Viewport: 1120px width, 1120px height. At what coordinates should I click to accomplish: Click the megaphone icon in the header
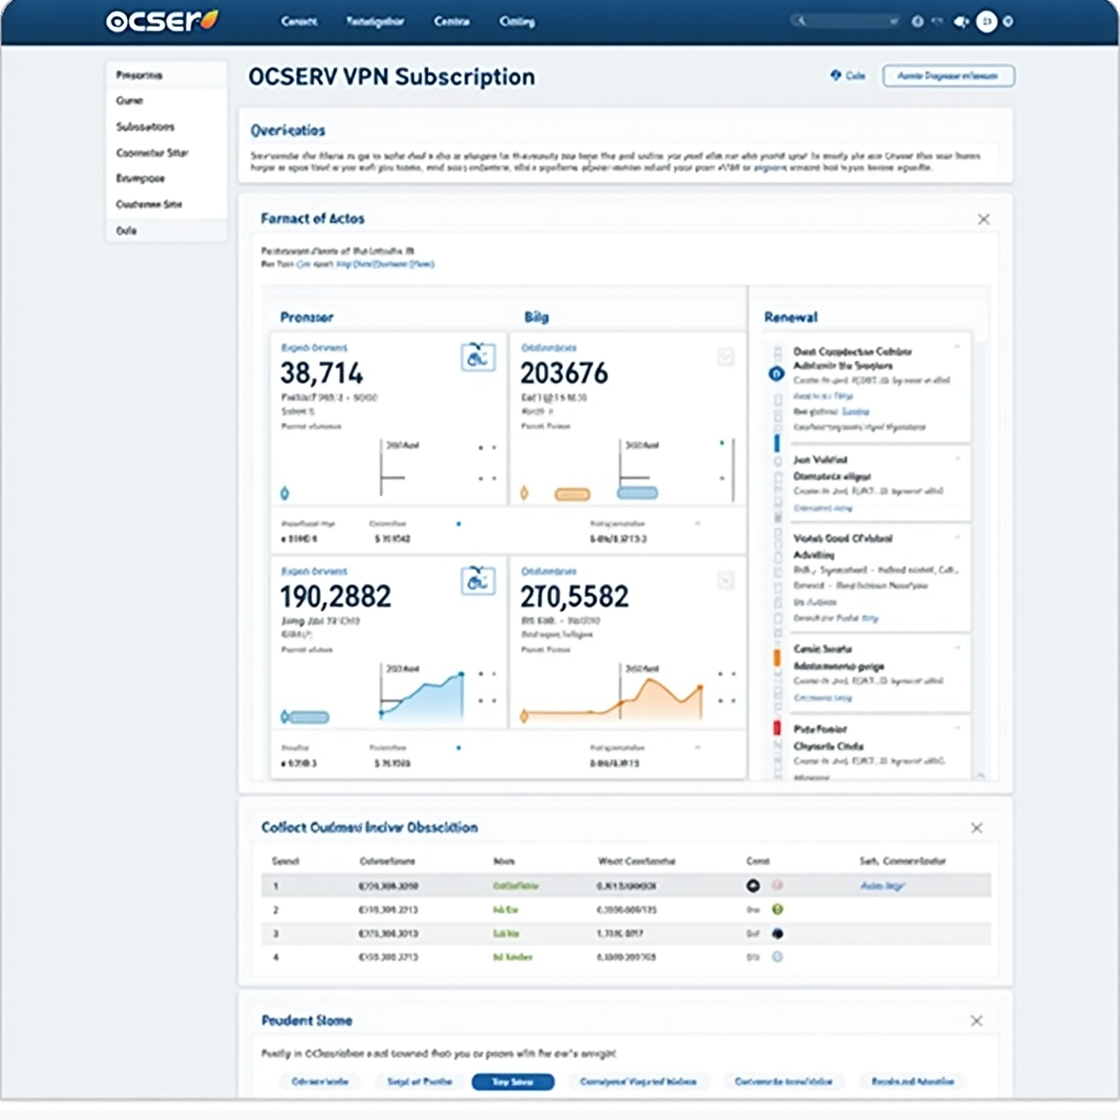[x=961, y=21]
